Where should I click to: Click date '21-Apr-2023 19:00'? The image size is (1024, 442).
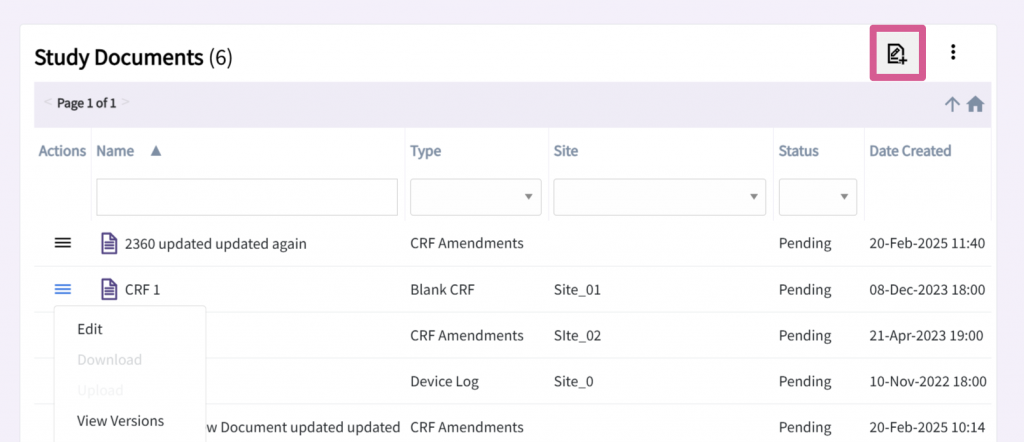coord(926,335)
